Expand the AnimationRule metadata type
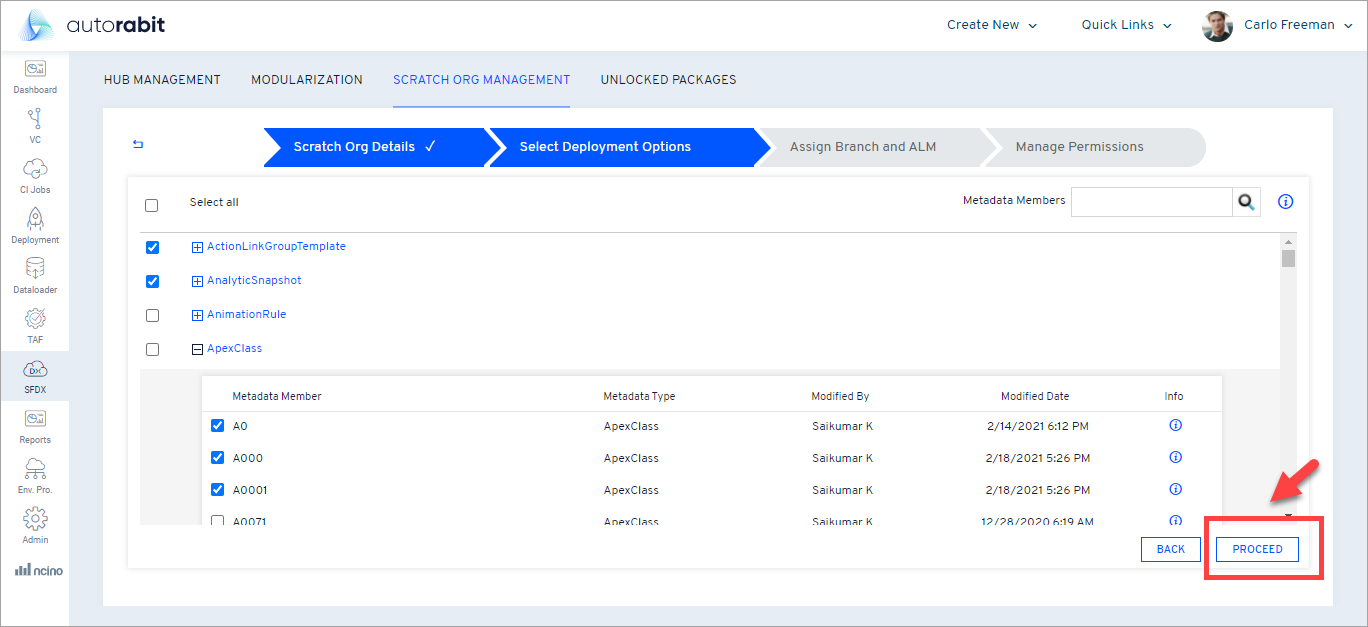Screen dimensions: 1368x627 pyautogui.click(x=197, y=314)
